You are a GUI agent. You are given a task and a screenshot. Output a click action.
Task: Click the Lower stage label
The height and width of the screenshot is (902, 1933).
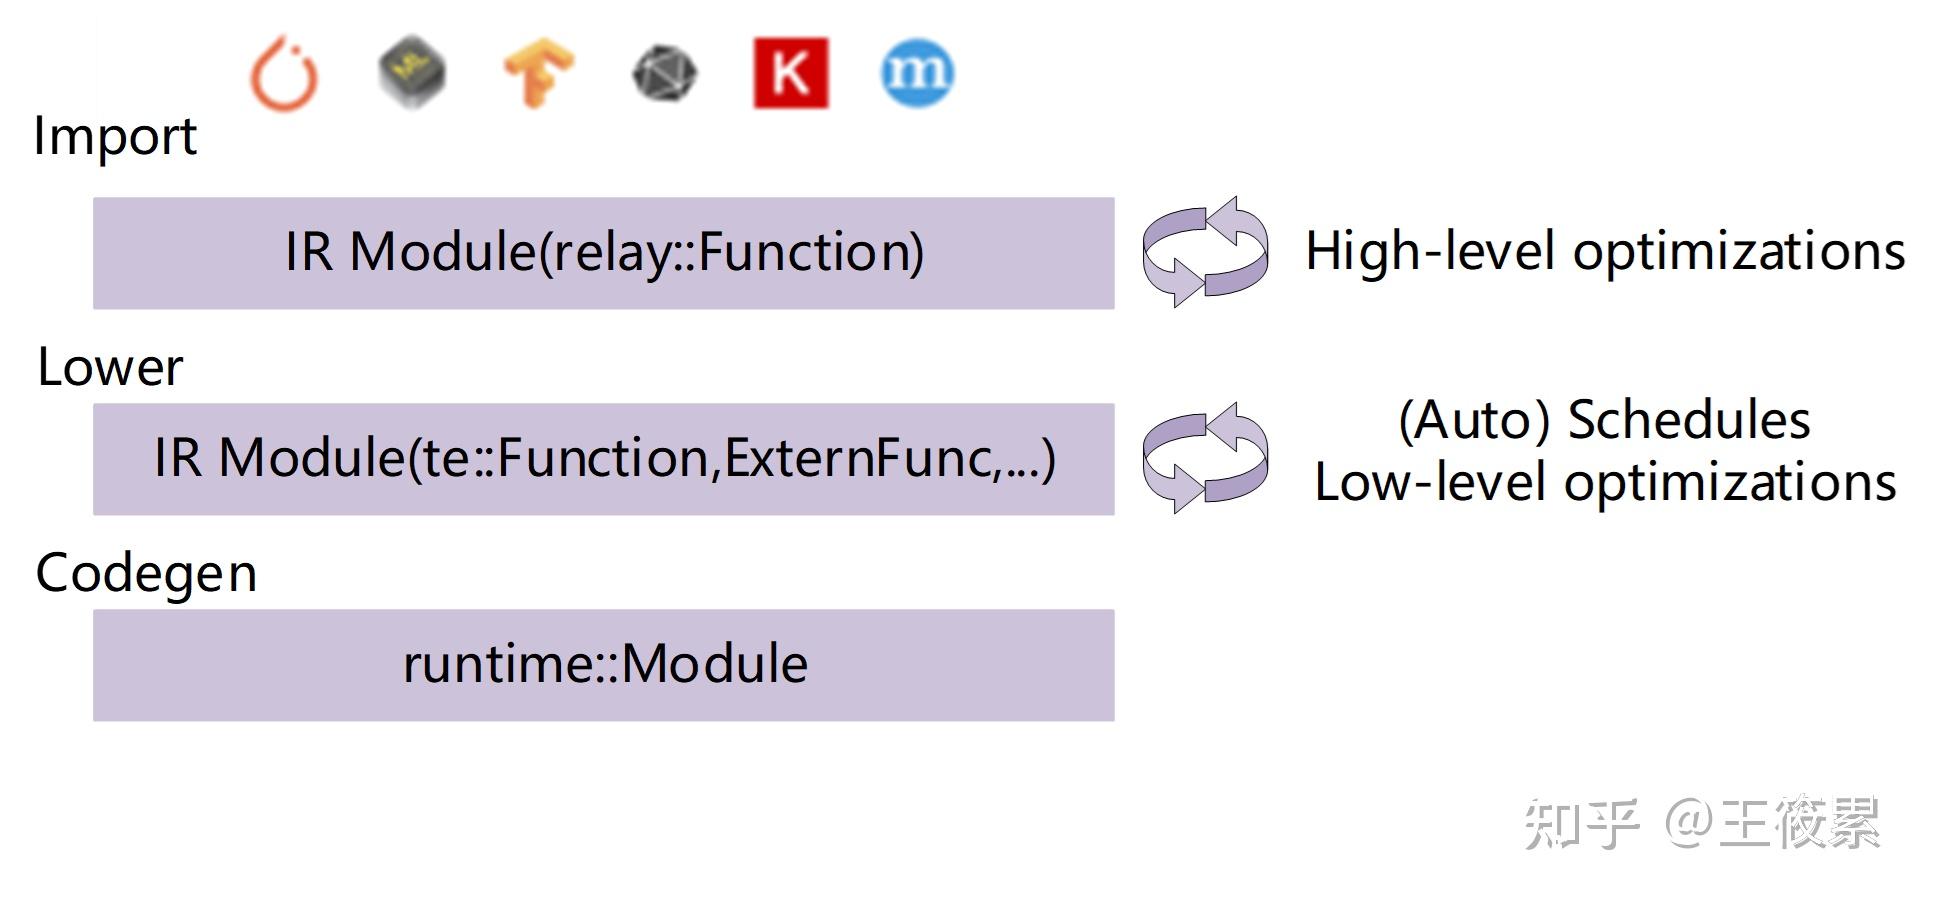110,367
